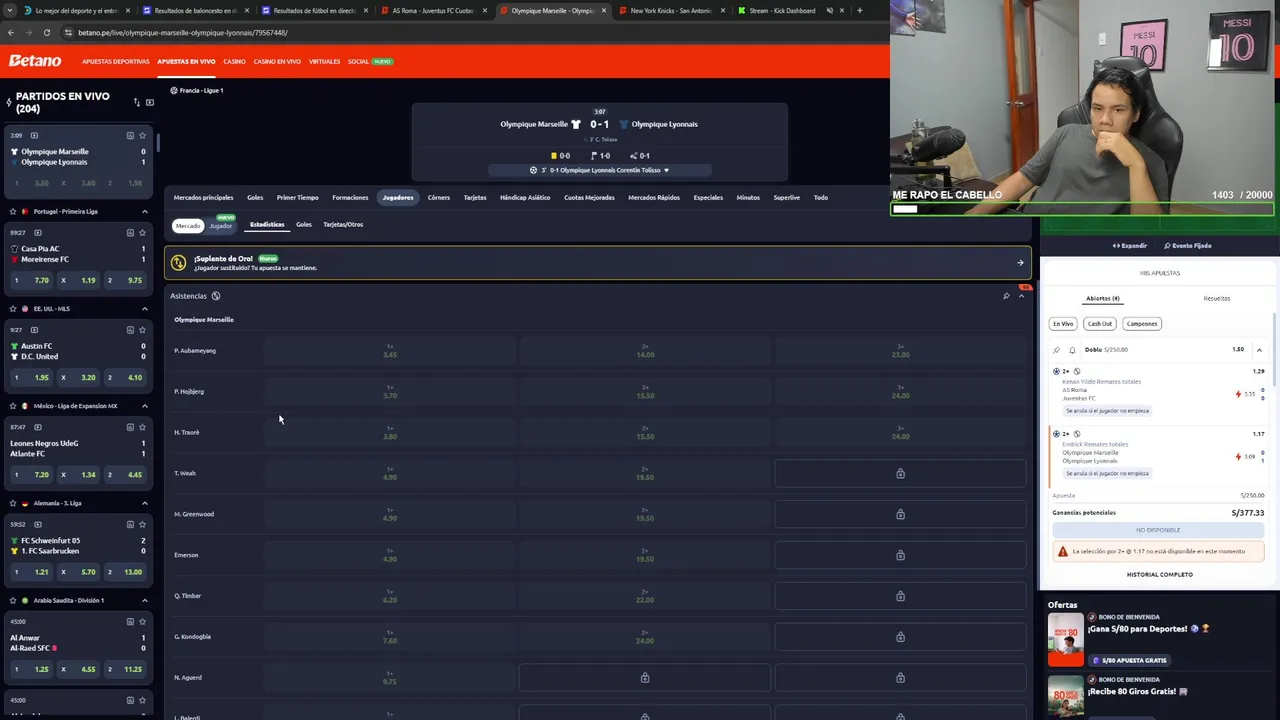Favorite the FC Schweinfurt 05 match star

click(142, 524)
